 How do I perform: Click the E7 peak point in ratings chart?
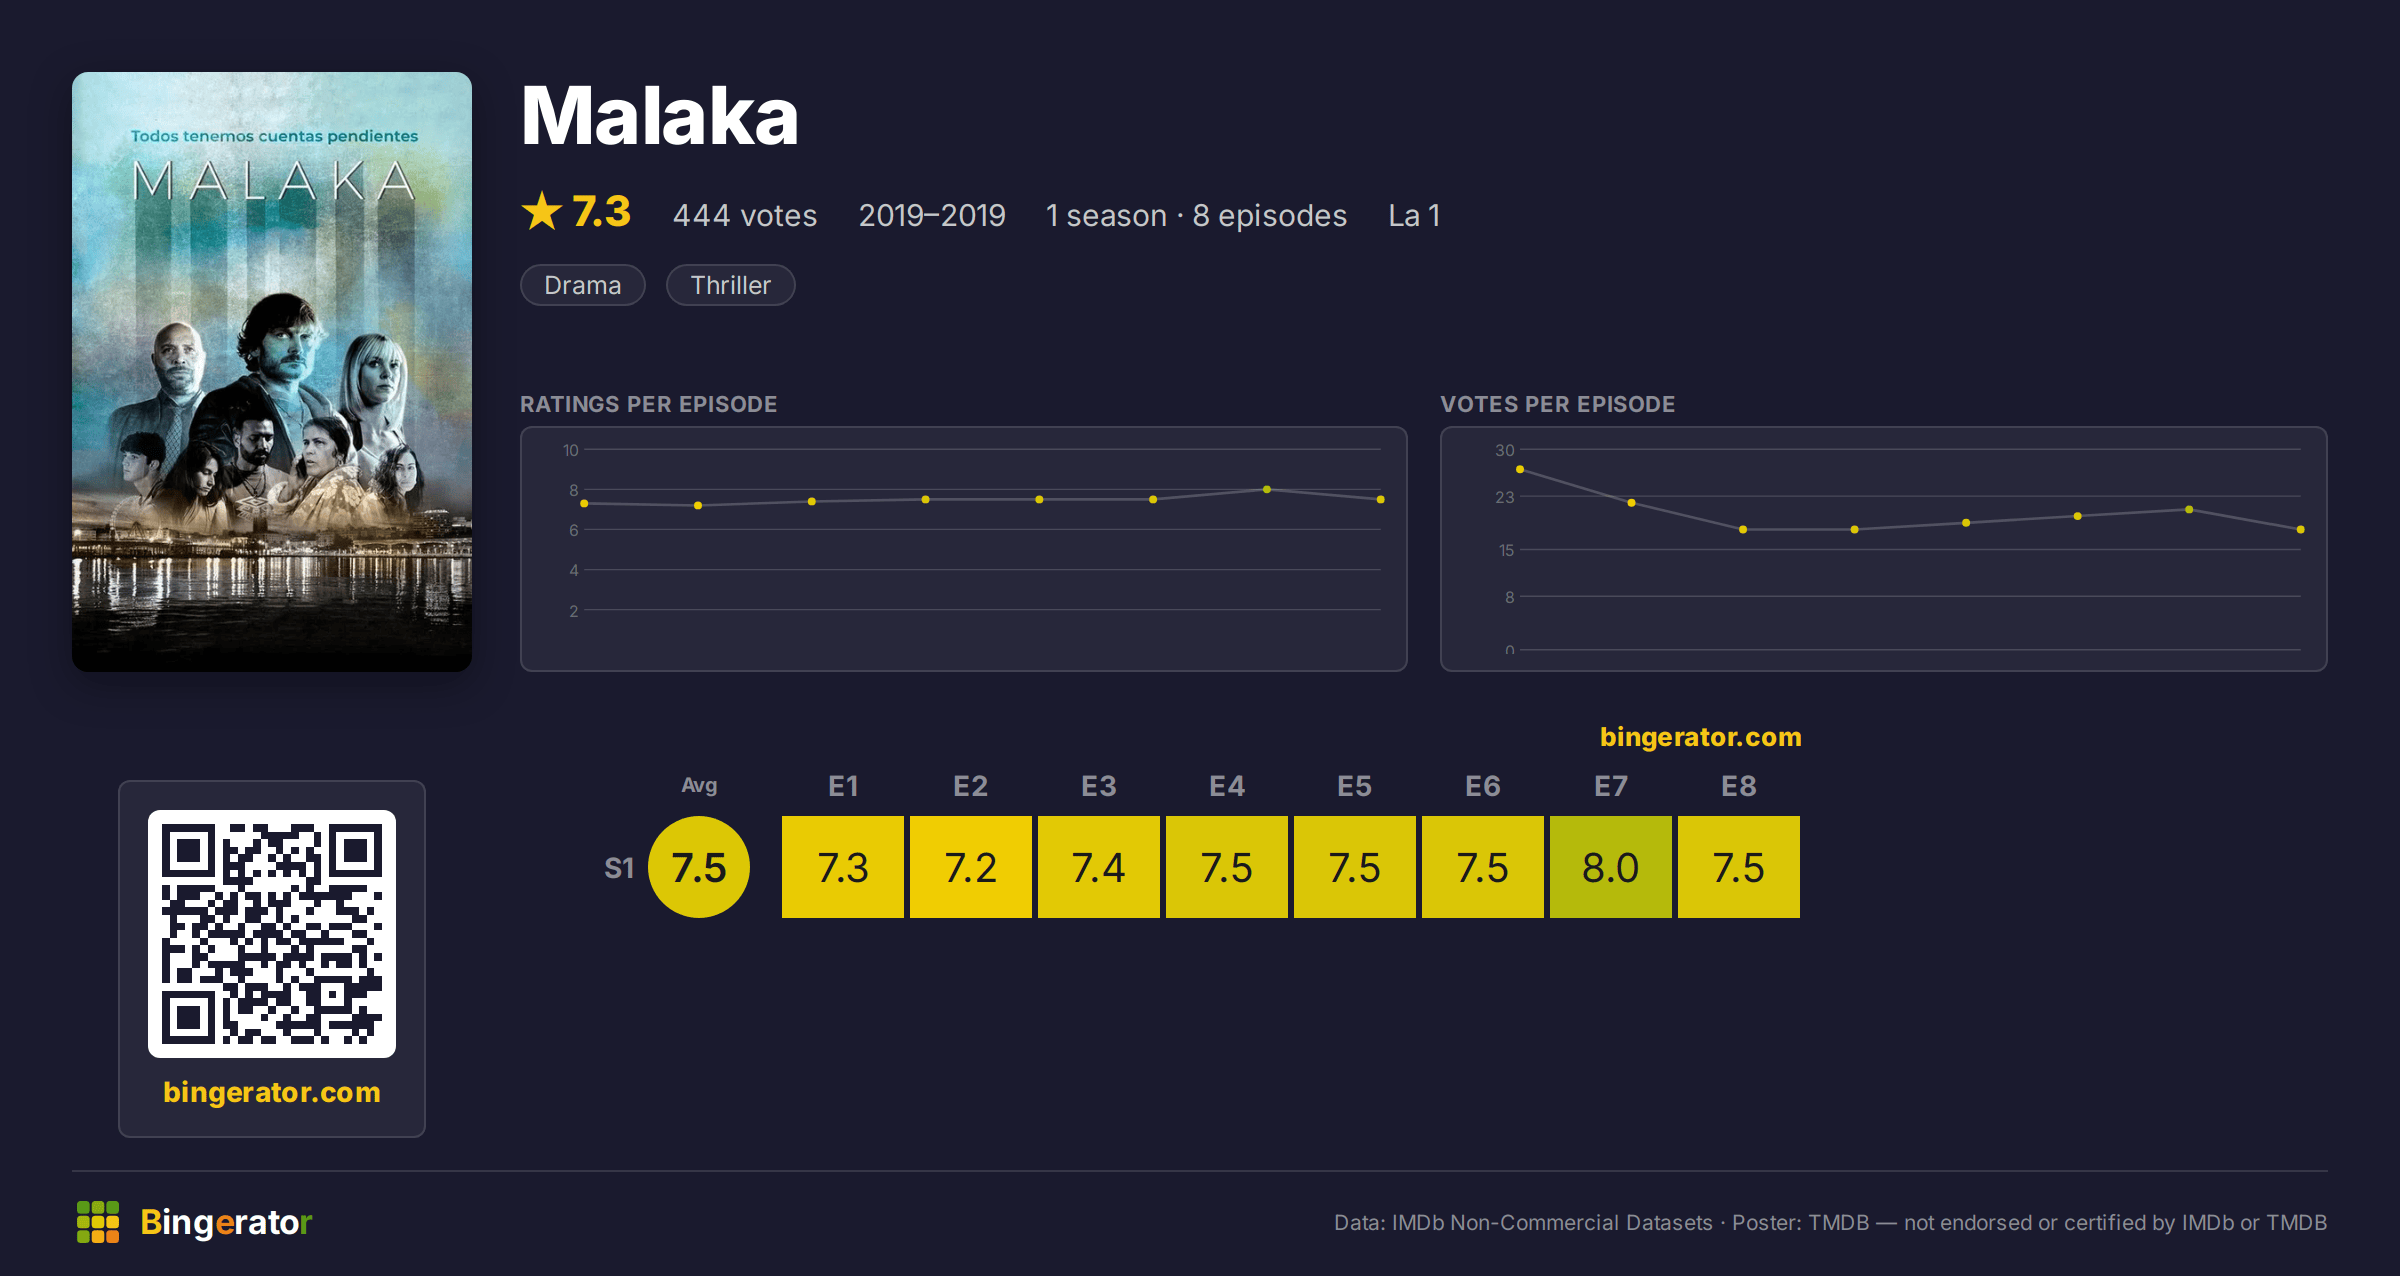pyautogui.click(x=1267, y=489)
